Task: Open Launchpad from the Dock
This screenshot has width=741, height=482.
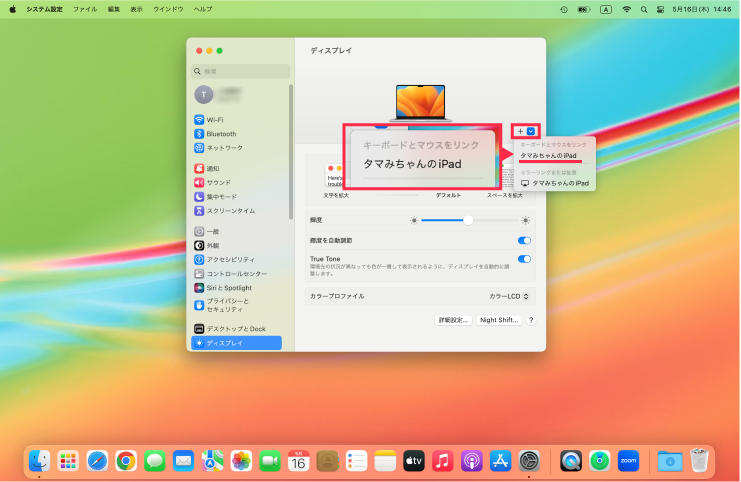Action: point(68,461)
